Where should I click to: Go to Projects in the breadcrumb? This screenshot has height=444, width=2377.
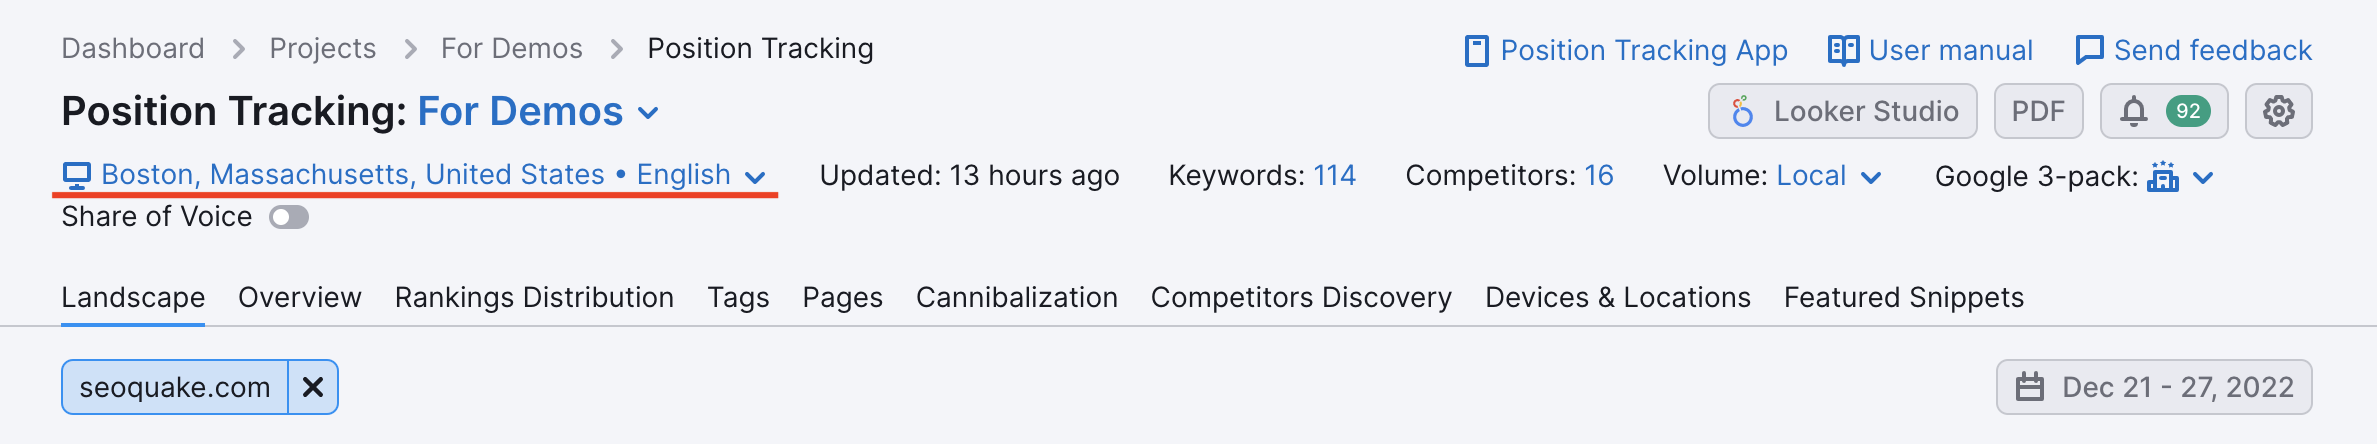pos(323,48)
